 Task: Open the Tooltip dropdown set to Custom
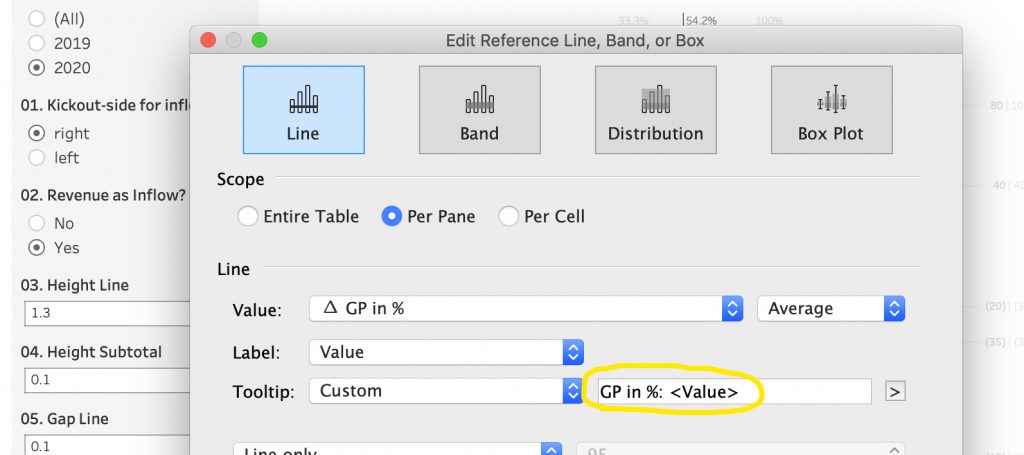click(x=446, y=391)
